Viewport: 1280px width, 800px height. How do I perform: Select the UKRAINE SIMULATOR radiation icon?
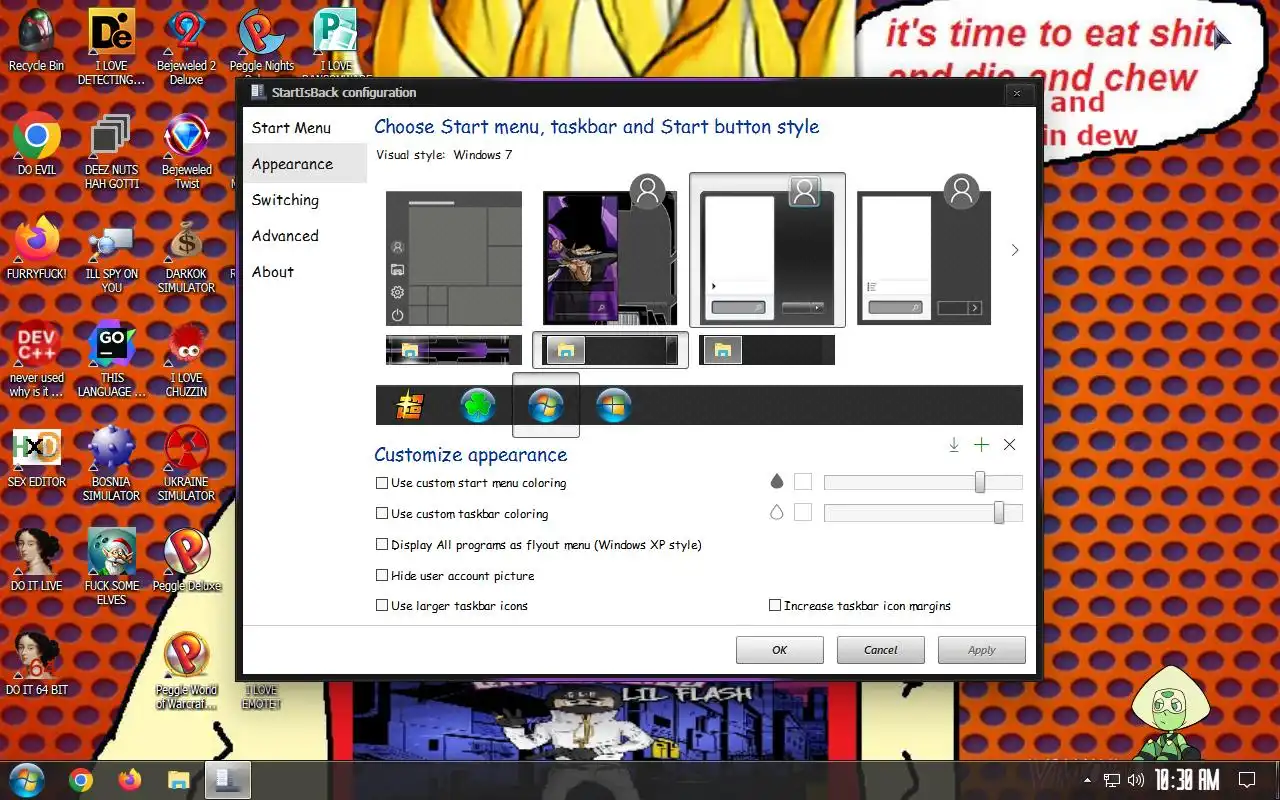click(x=186, y=464)
